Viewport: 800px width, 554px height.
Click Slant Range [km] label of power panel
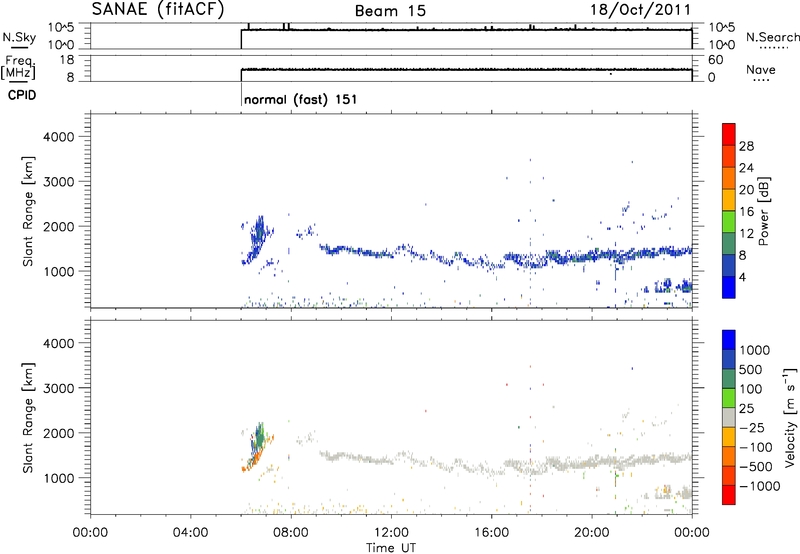point(28,211)
